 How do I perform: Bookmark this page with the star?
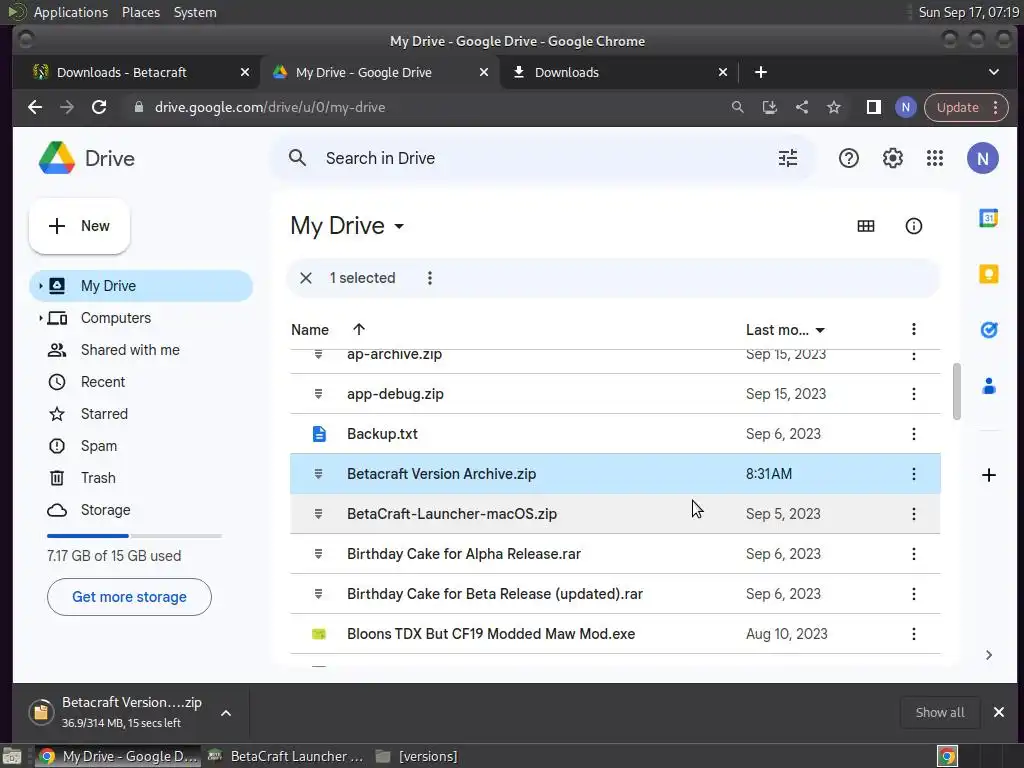[x=833, y=107]
